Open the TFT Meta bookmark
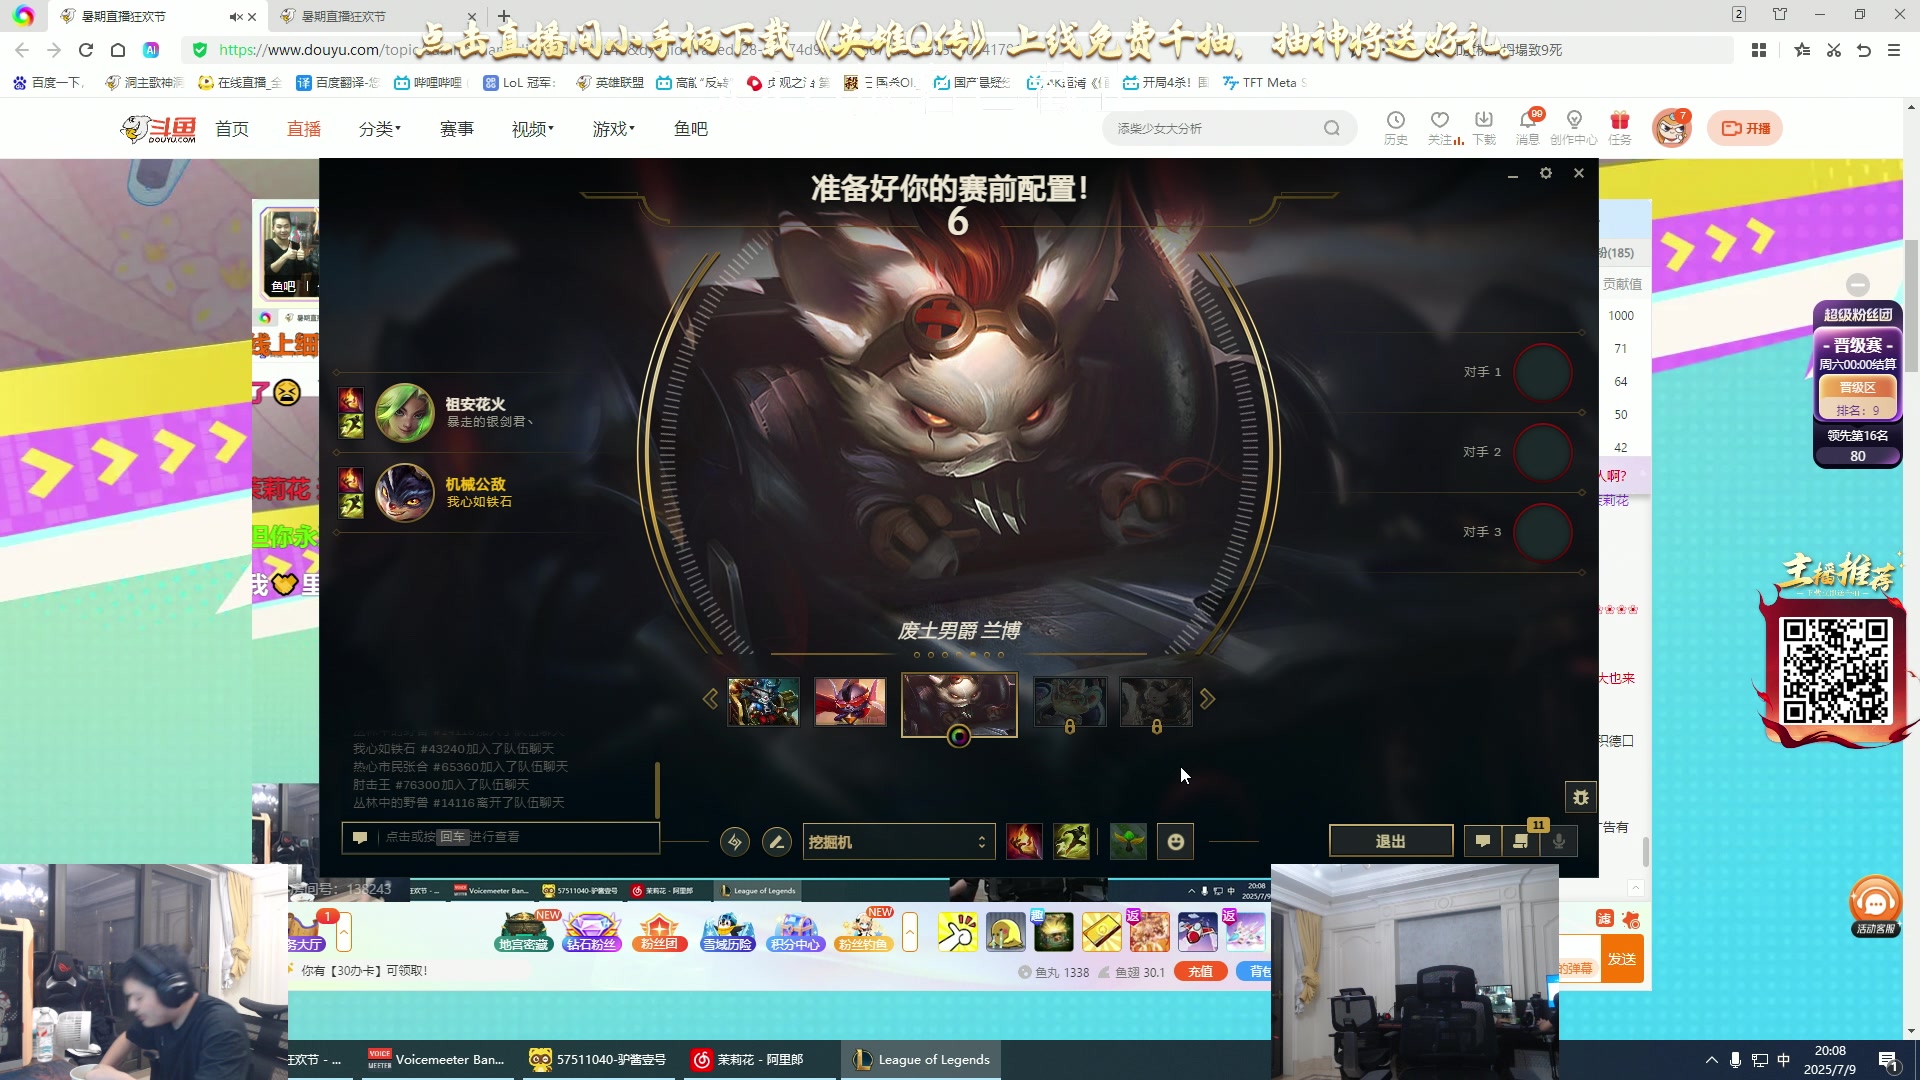The image size is (1920, 1080). [1264, 83]
